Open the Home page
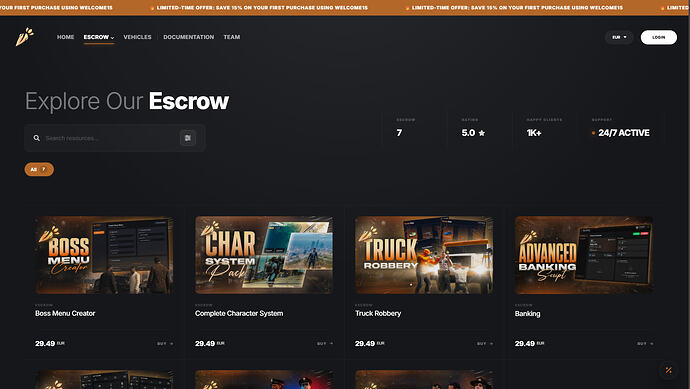Viewport: 690px width, 389px height. [x=66, y=37]
